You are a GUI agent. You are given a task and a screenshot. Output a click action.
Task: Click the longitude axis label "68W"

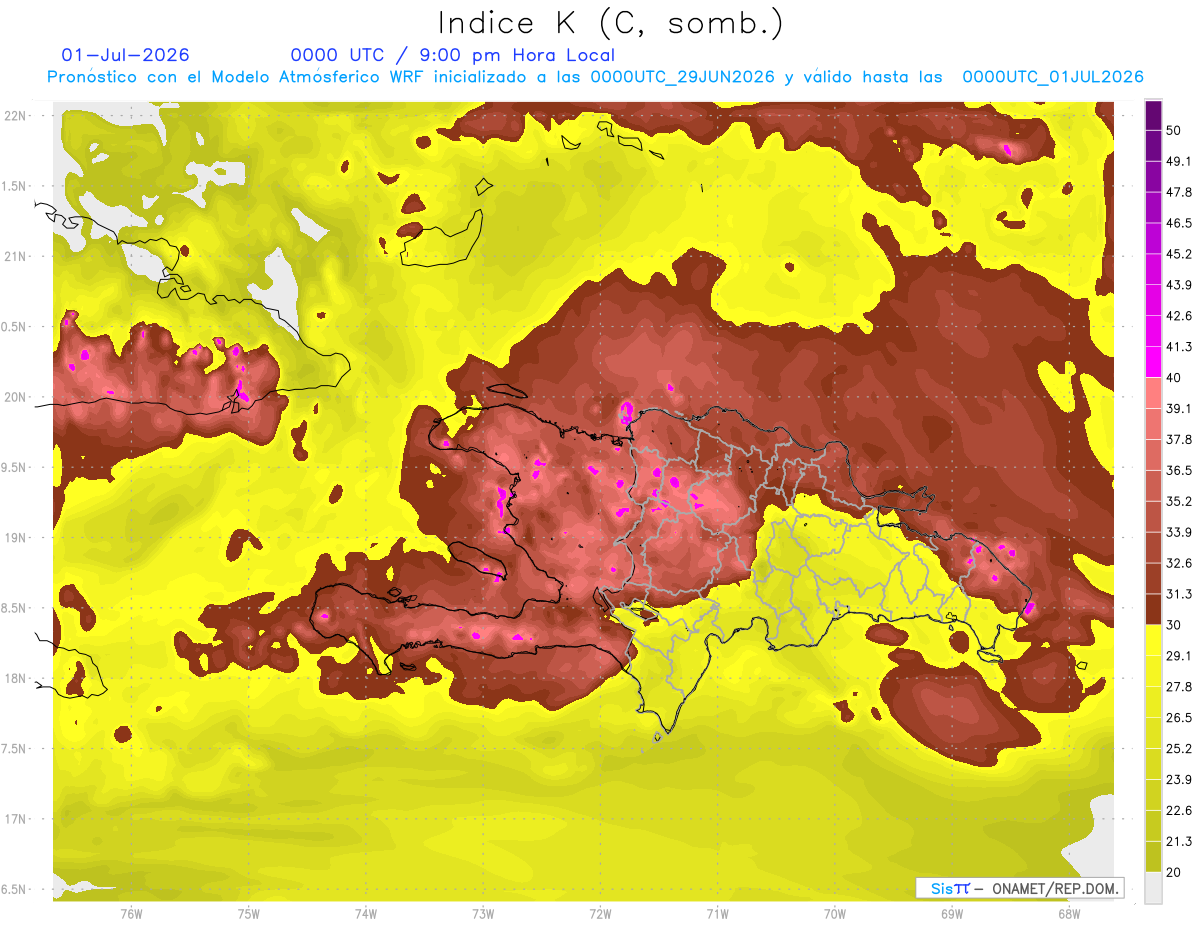pyautogui.click(x=1068, y=914)
